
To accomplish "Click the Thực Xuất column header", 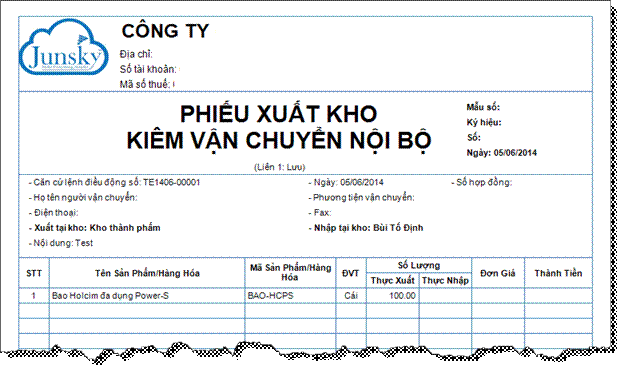I will click(x=392, y=281).
